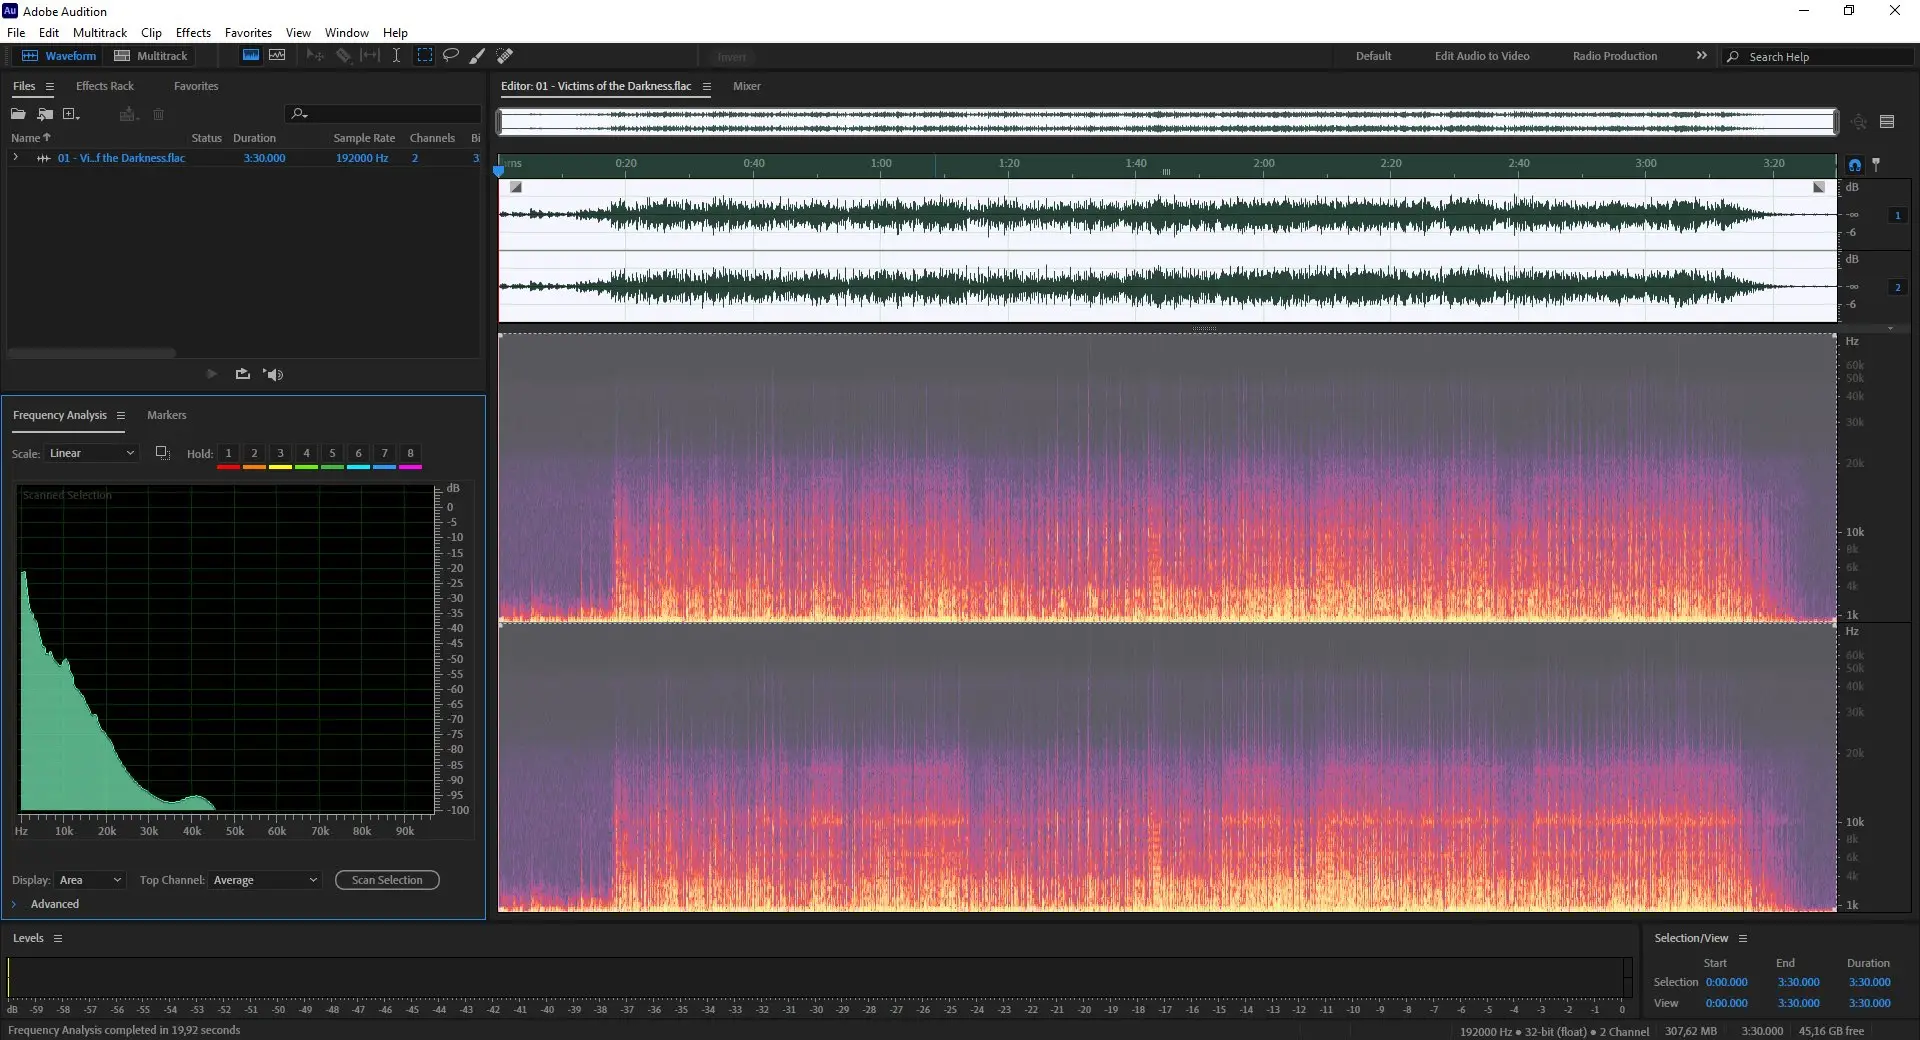1920x1040 pixels.
Task: Toggle snapping magnet icon on timeline
Action: click(1855, 165)
